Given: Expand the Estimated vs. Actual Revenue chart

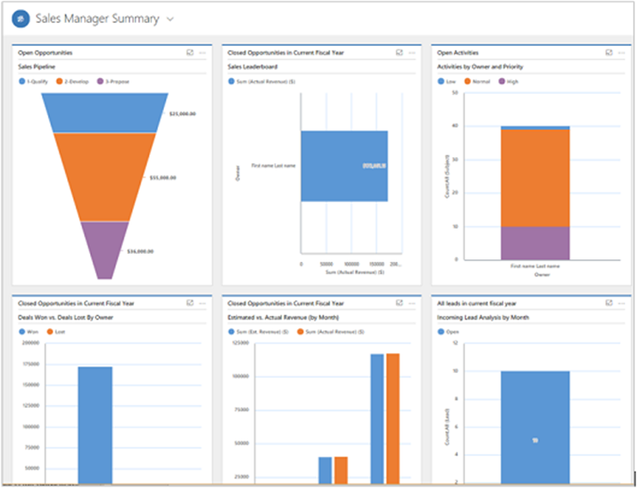Looking at the screenshot, I should point(399,303).
